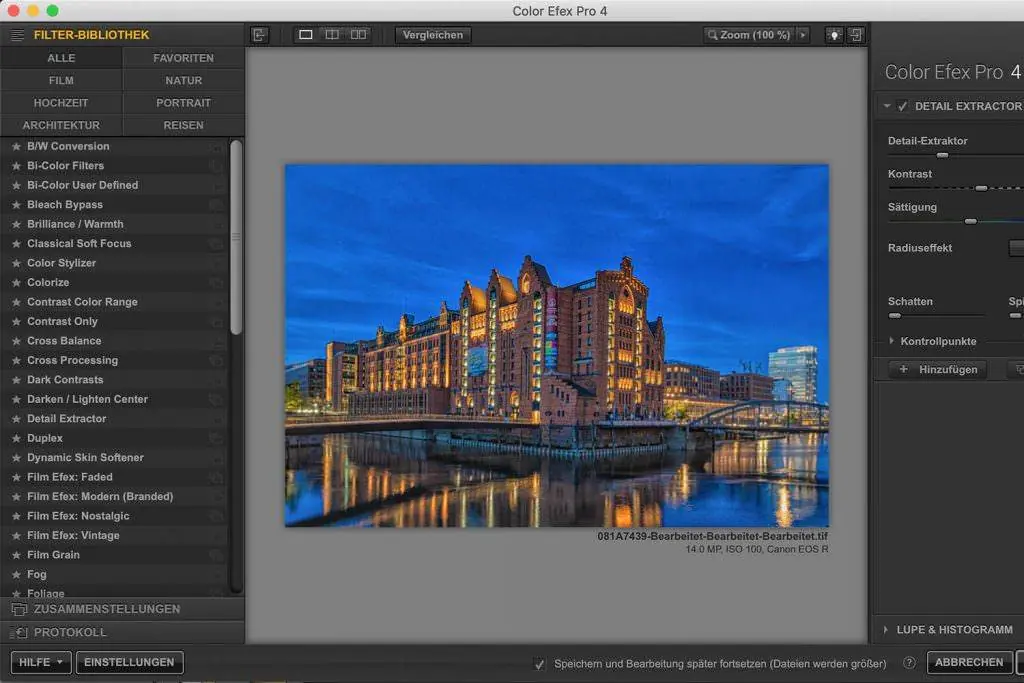Click the filter library hamburger icon
The height and width of the screenshot is (683, 1024).
pos(17,35)
